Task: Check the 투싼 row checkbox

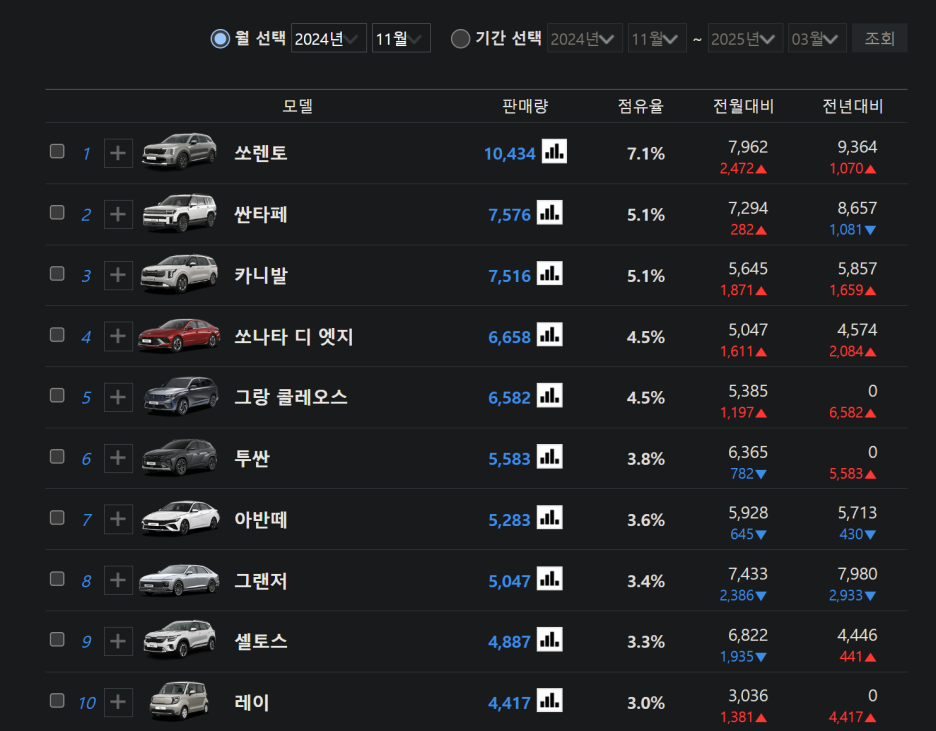Action: 57,457
